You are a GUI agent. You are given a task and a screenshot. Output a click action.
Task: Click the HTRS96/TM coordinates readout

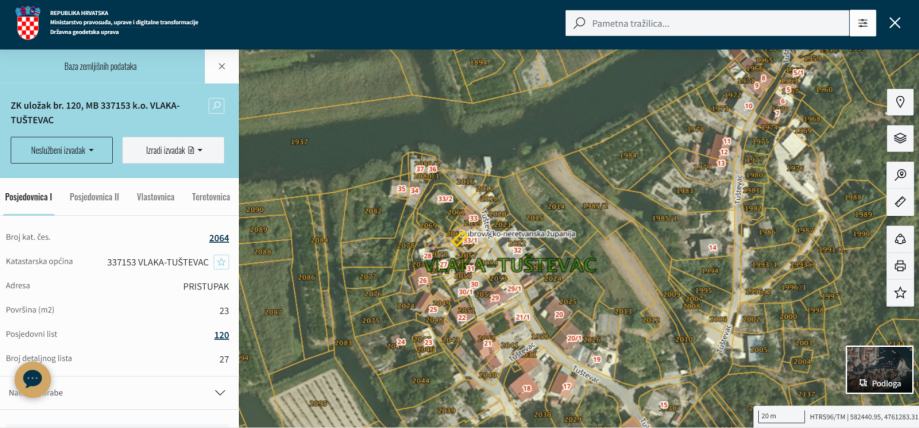point(863,417)
